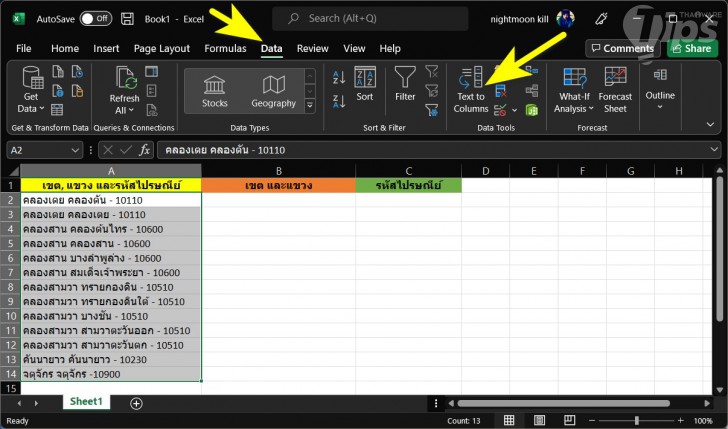Screen dimensions: 728x429
Task: Switch to the Page Layout tab
Action: tap(162, 48)
